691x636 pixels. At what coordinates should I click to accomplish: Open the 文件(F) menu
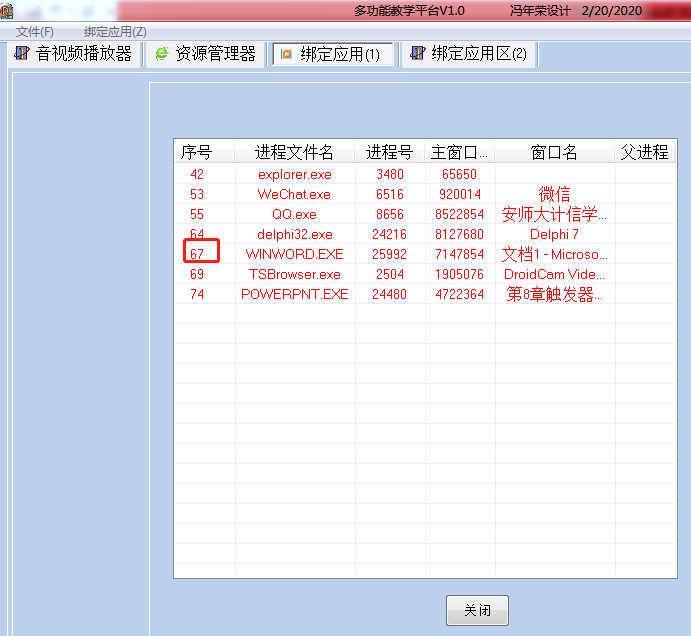coord(34,32)
